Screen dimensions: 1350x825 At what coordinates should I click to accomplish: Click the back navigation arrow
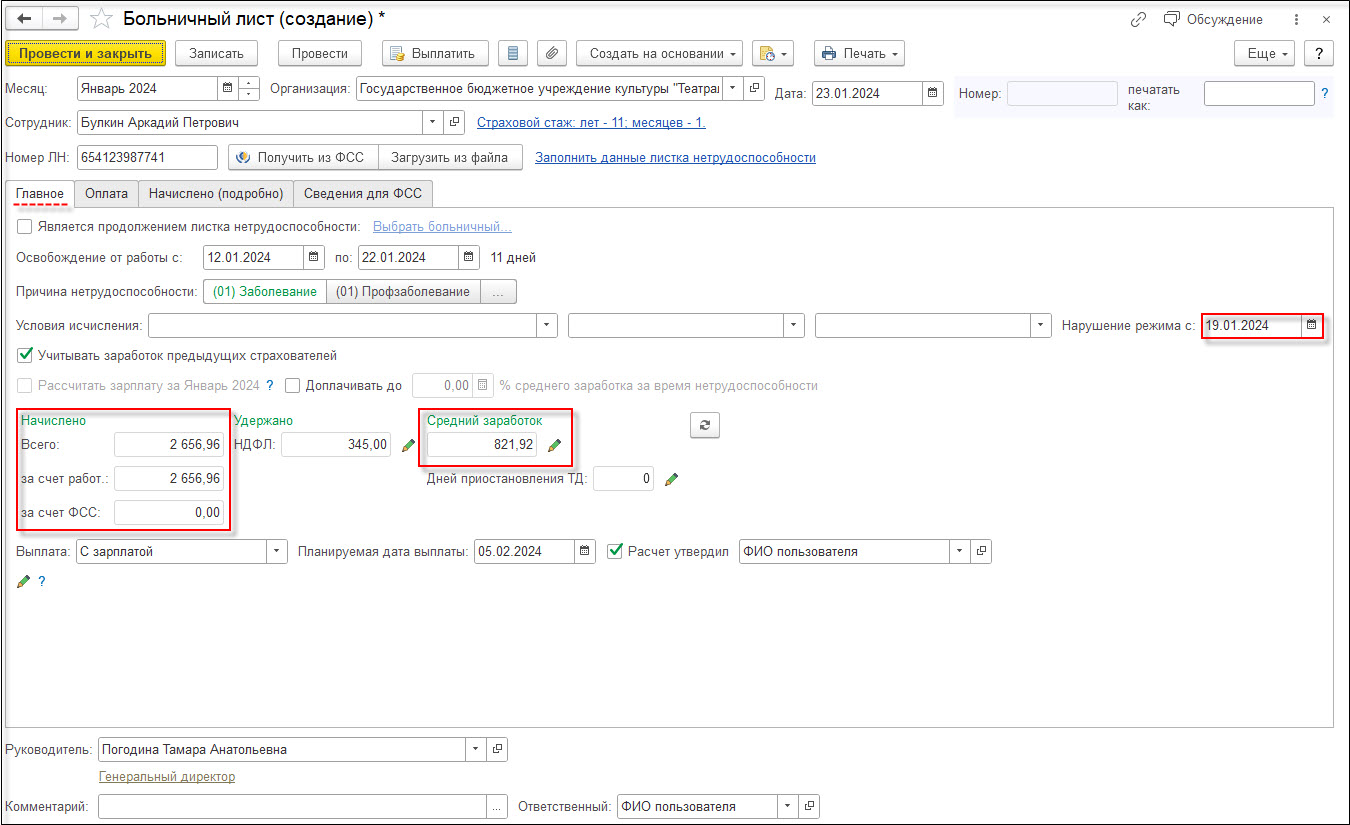26,19
